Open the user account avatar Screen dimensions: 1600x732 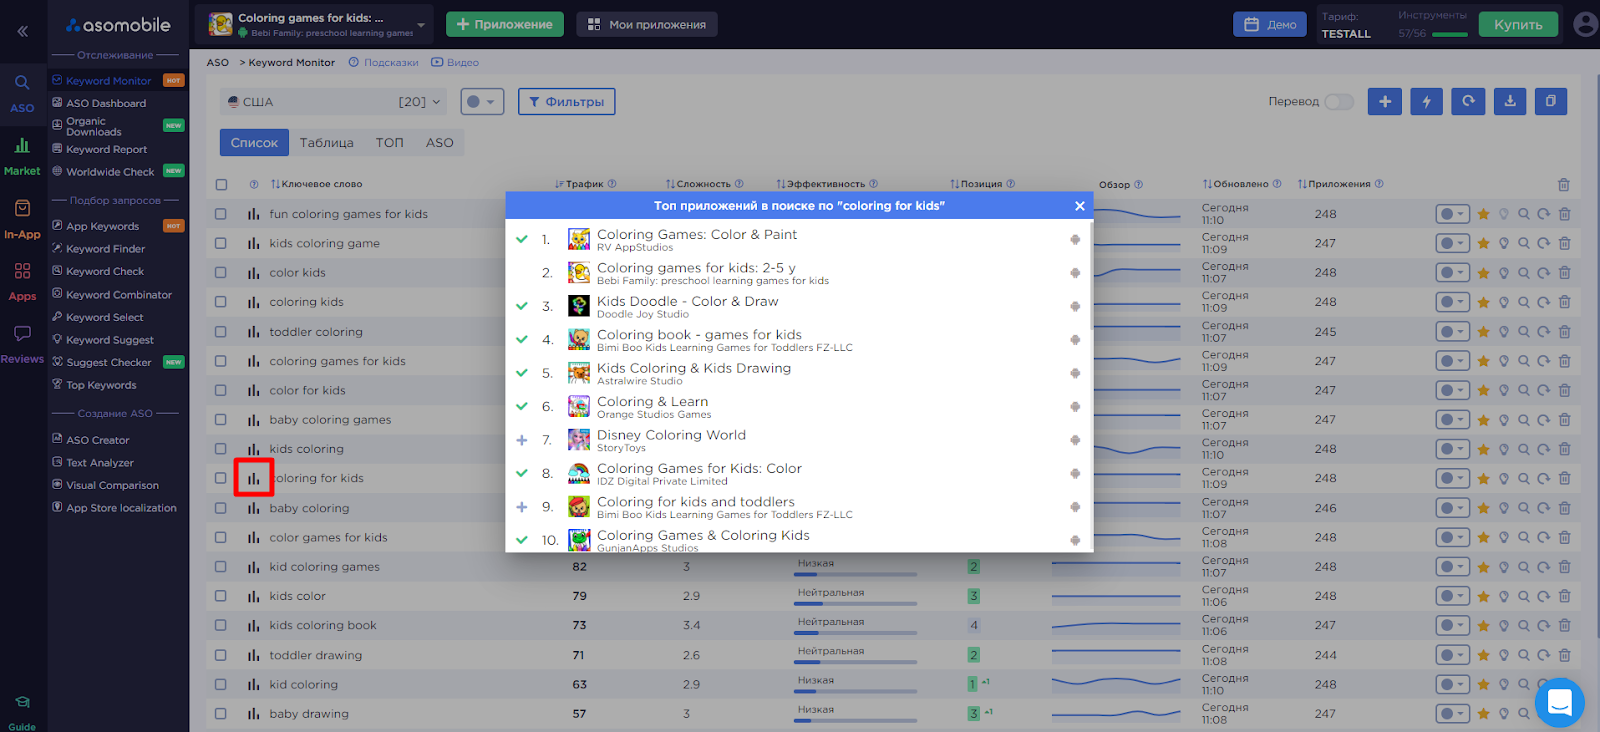1585,24
